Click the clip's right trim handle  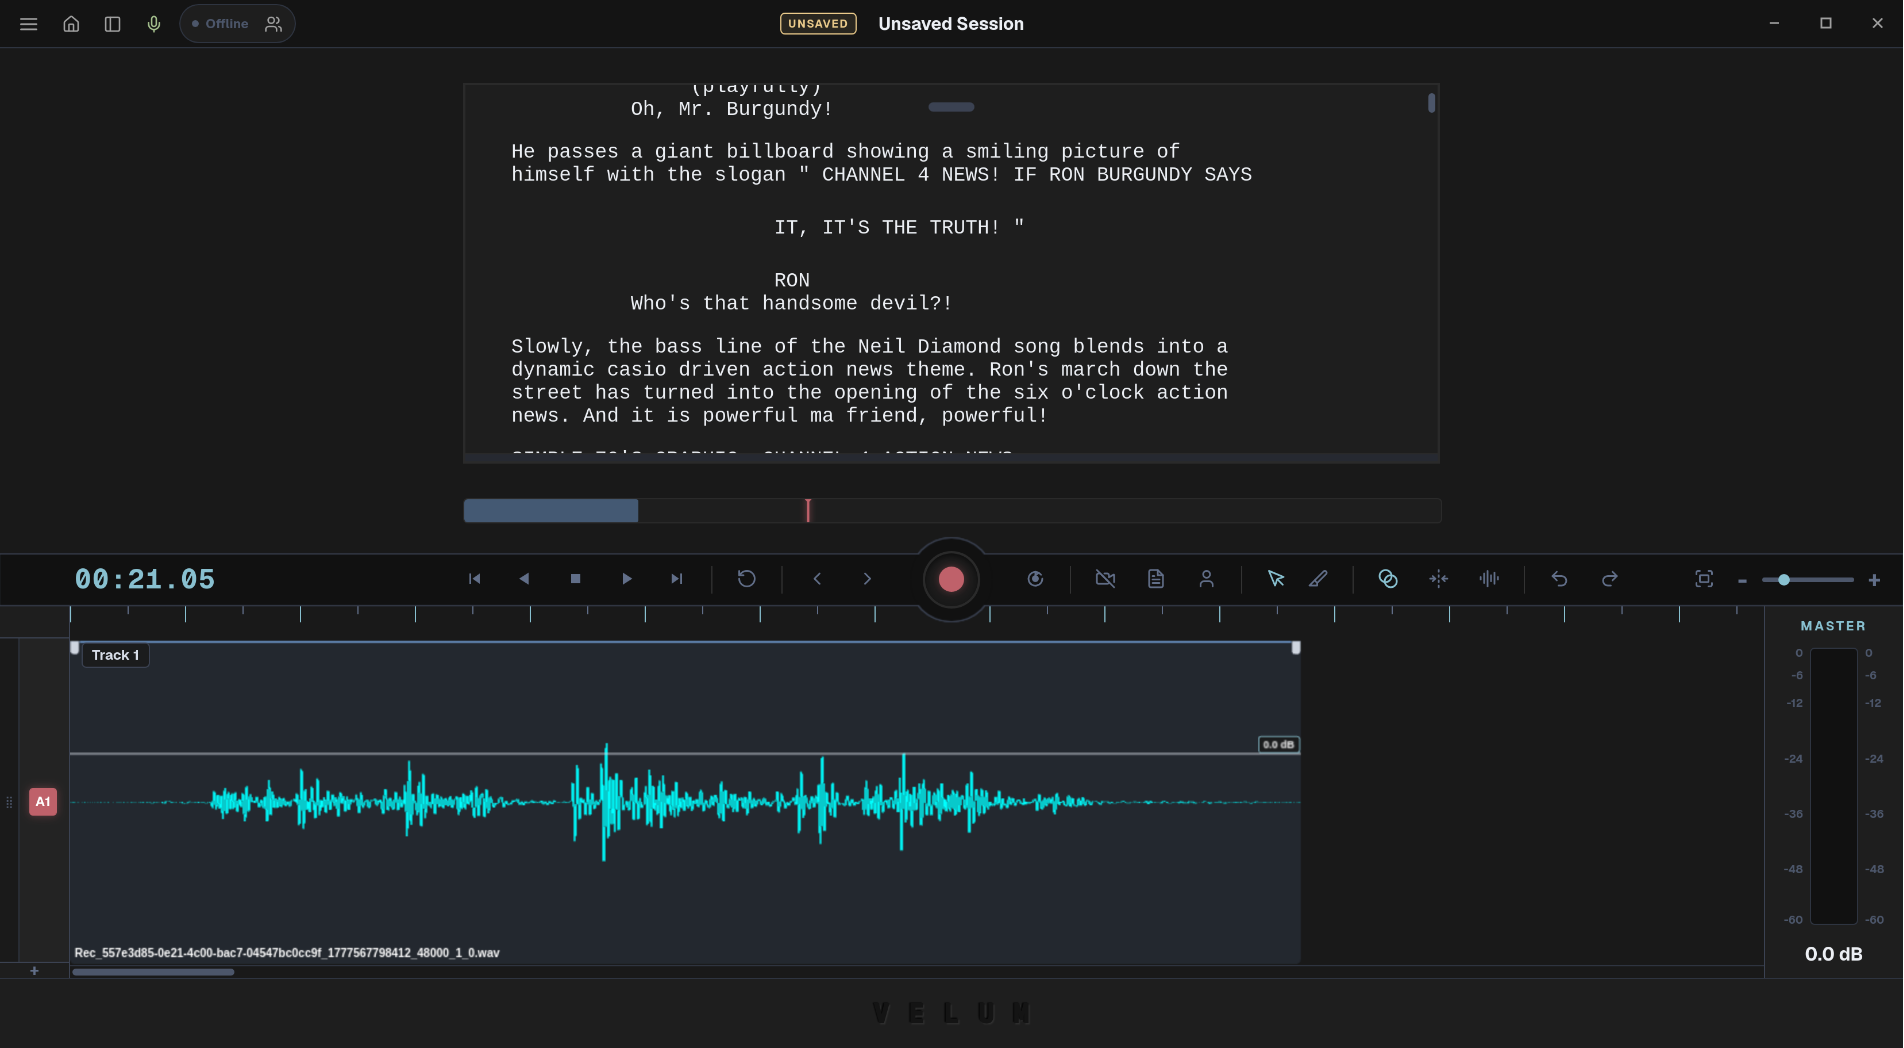tap(1296, 648)
